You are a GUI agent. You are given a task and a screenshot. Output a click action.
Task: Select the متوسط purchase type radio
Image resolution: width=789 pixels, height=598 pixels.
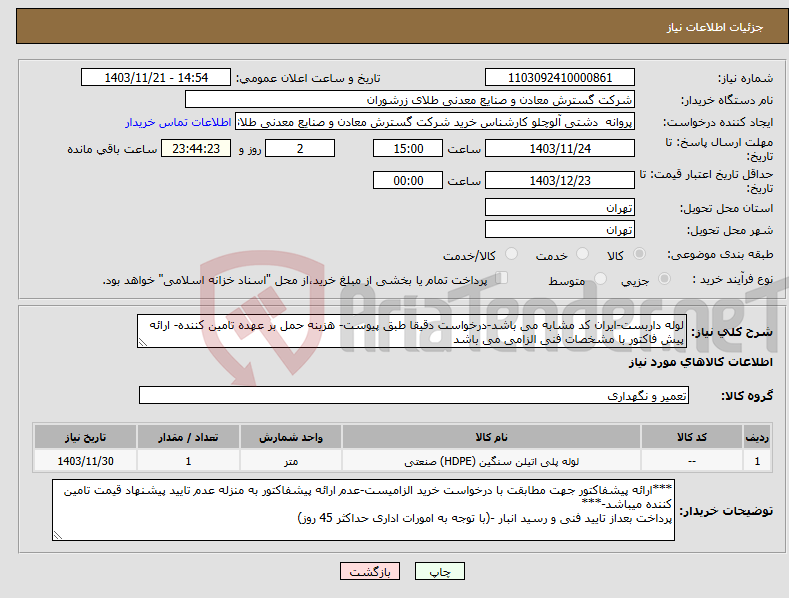[x=600, y=279]
